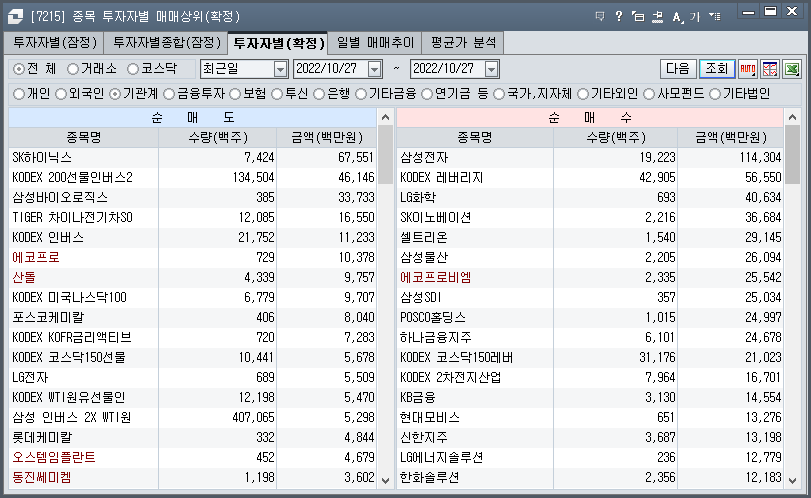This screenshot has width=811, height=498.
Task: Select the 전체 market radio button
Action: [19, 68]
